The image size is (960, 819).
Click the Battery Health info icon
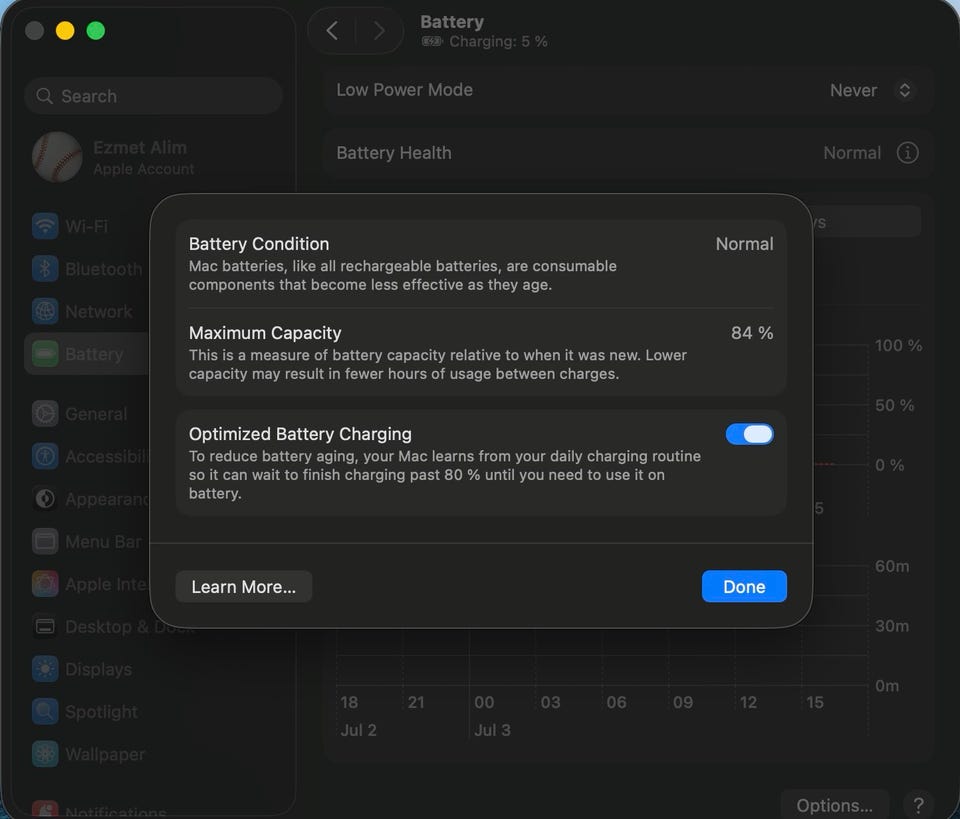(x=907, y=152)
